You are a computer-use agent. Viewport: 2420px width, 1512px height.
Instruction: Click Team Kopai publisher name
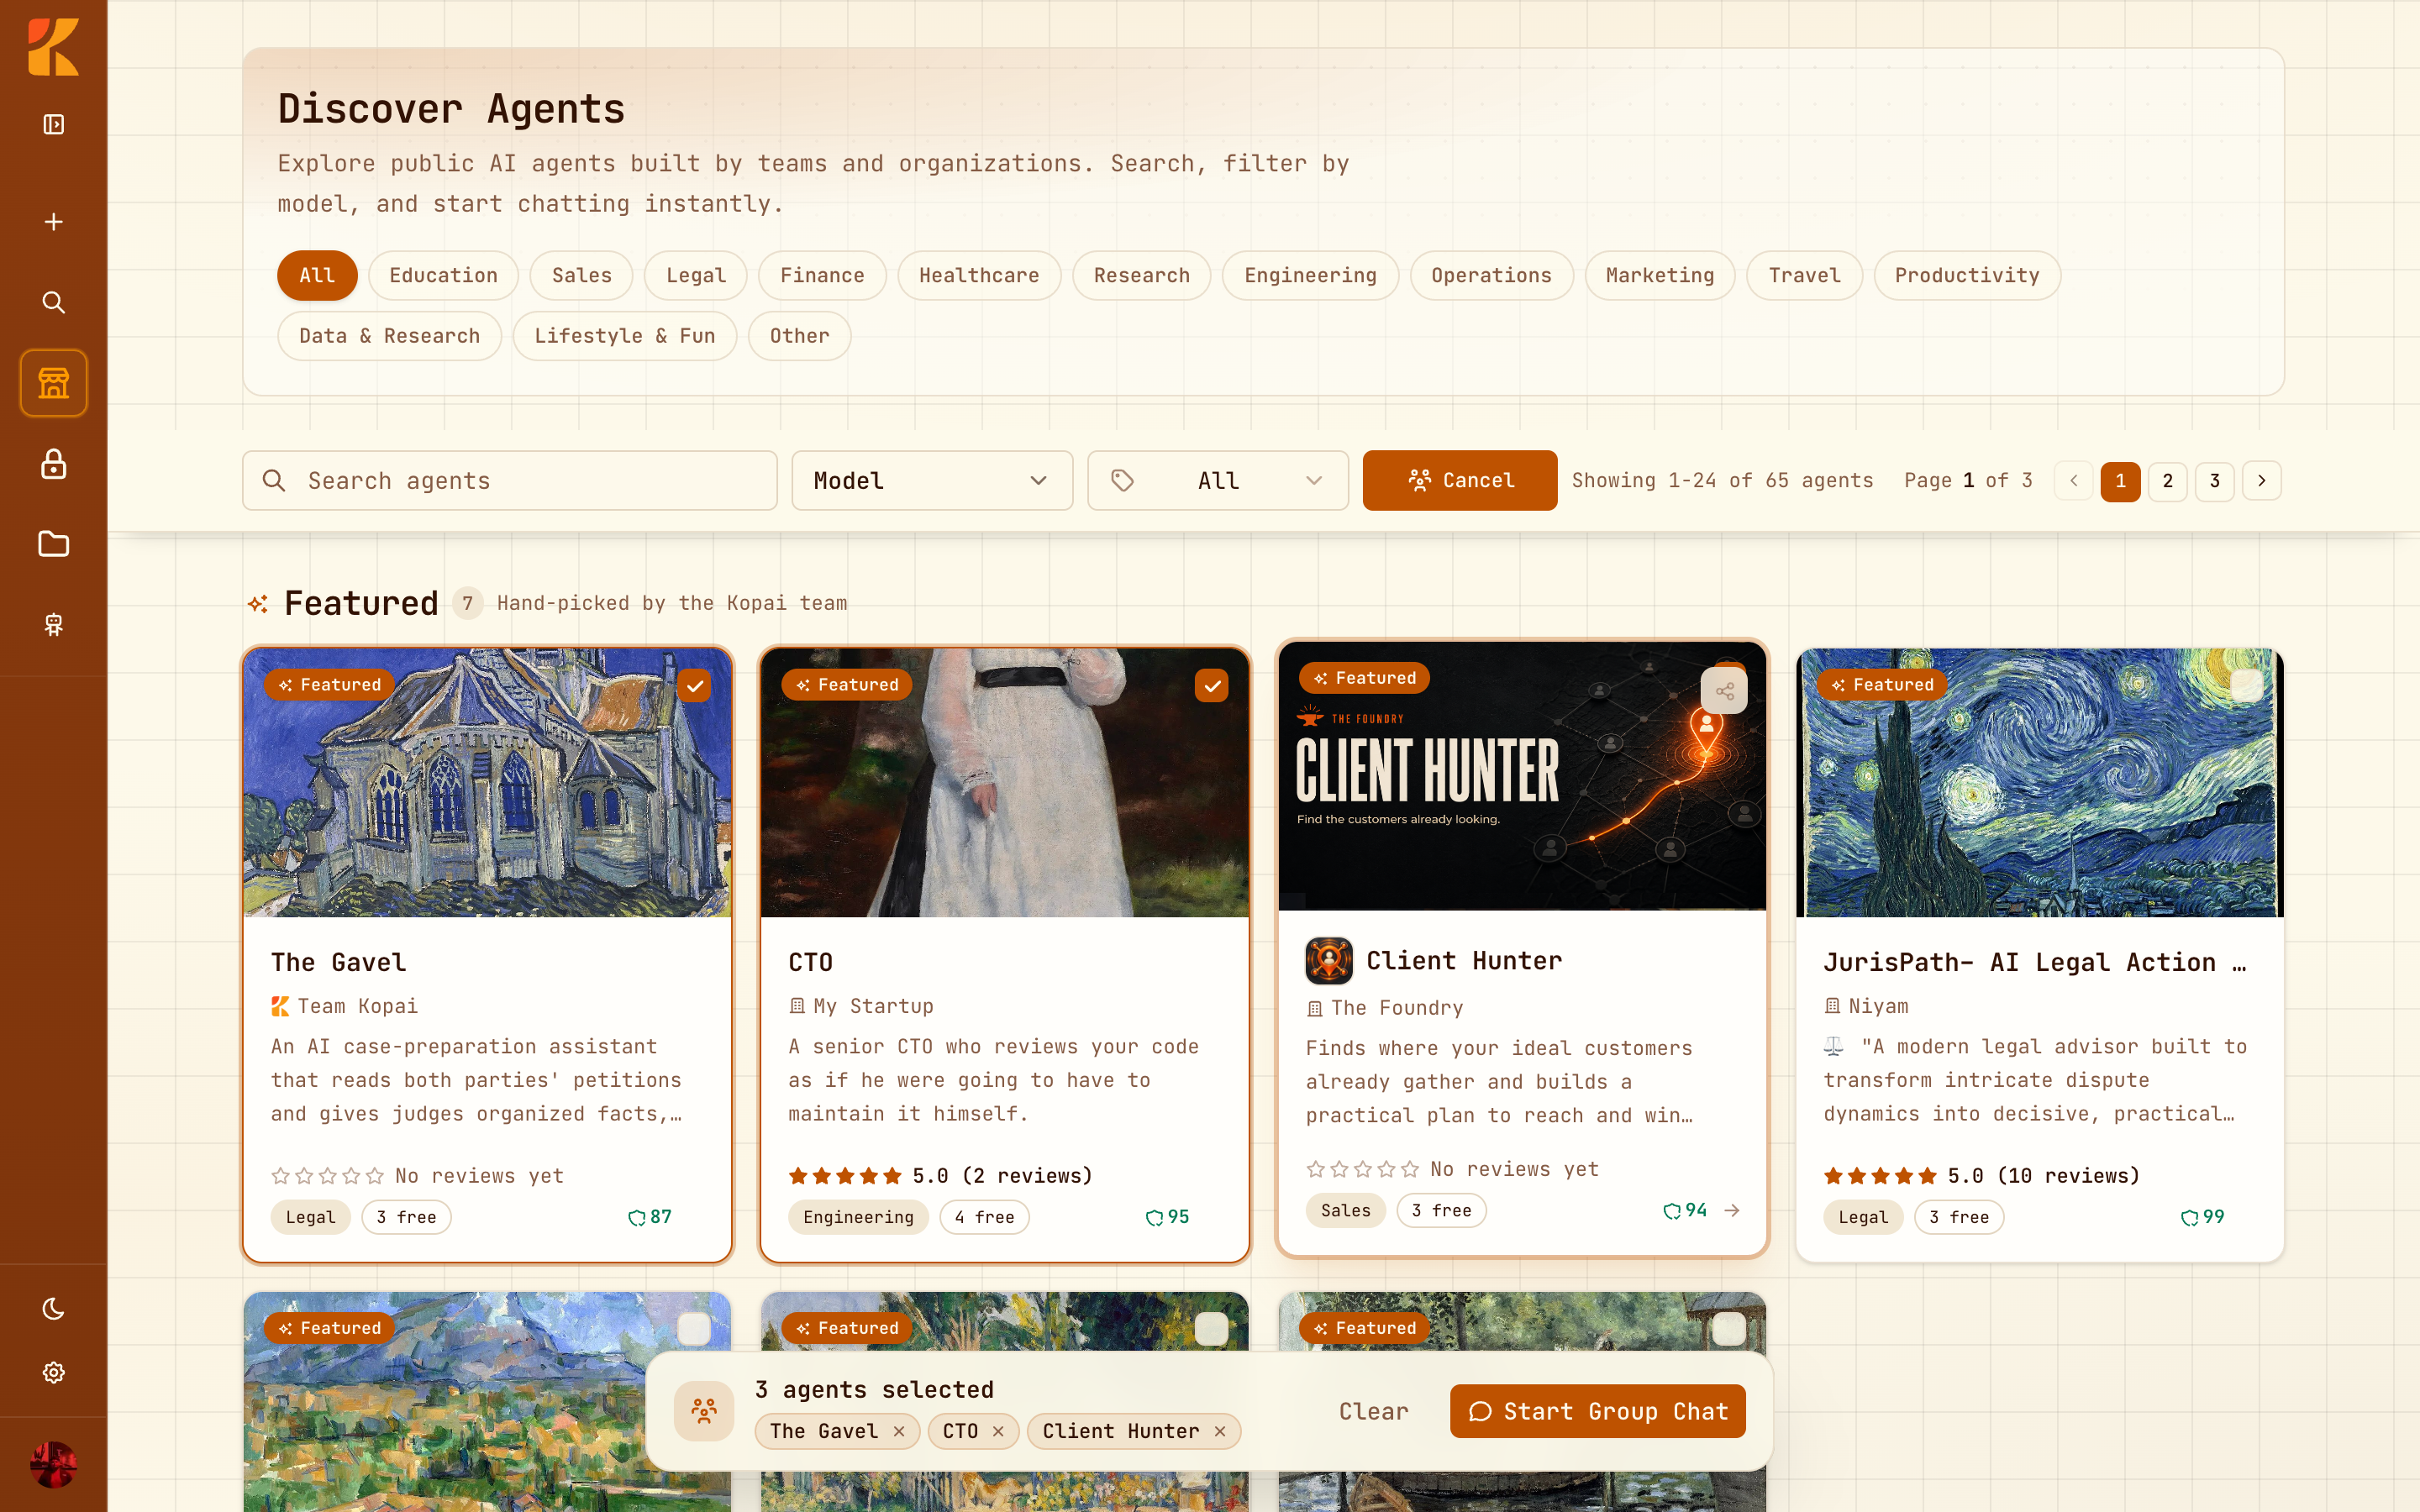(357, 1006)
